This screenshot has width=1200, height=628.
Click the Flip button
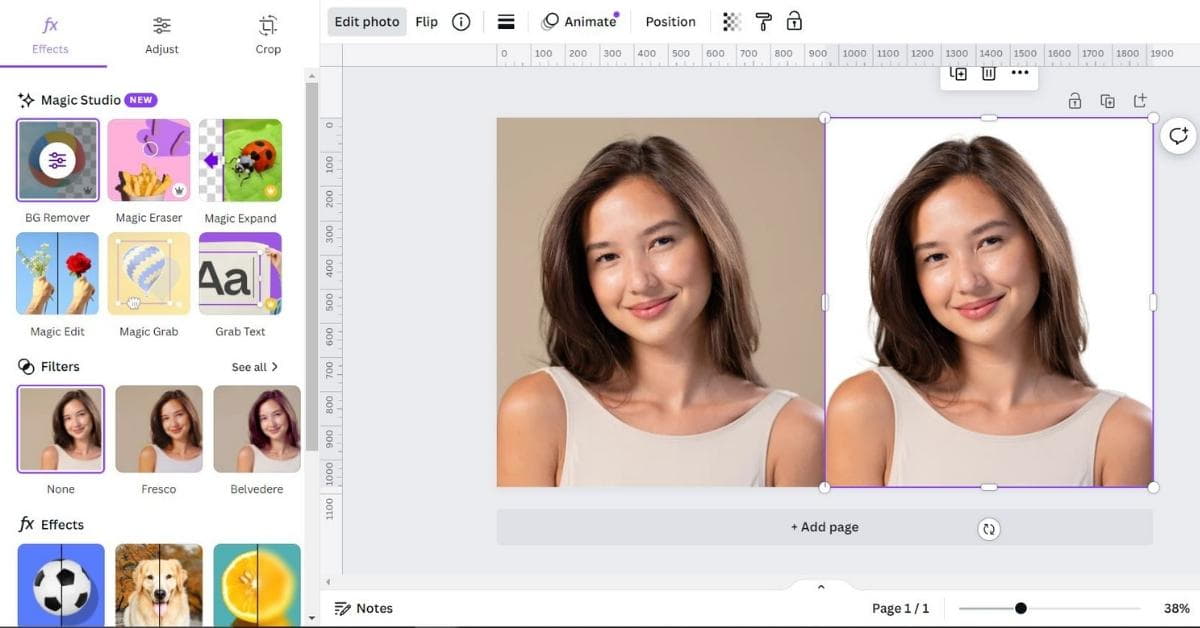(x=427, y=22)
